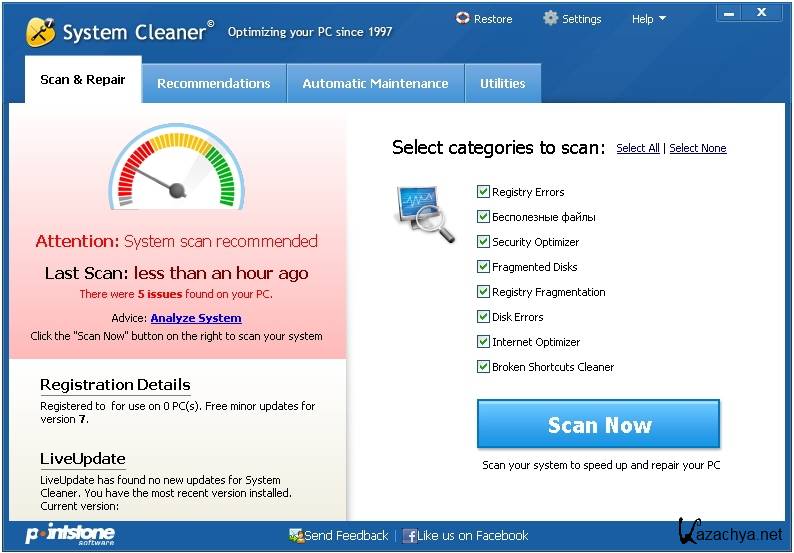The height and width of the screenshot is (553, 794).
Task: Open the Automatic Maintenance tab
Action: [375, 84]
